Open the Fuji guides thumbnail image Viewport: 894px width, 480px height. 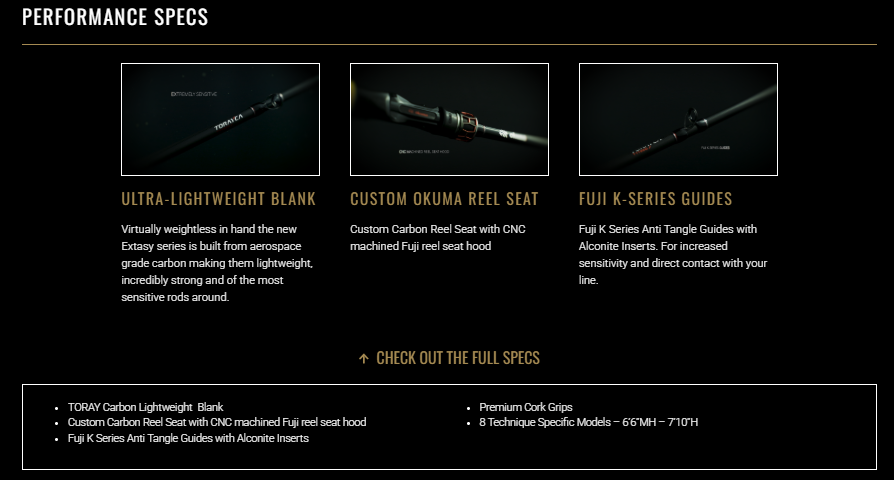click(x=678, y=119)
